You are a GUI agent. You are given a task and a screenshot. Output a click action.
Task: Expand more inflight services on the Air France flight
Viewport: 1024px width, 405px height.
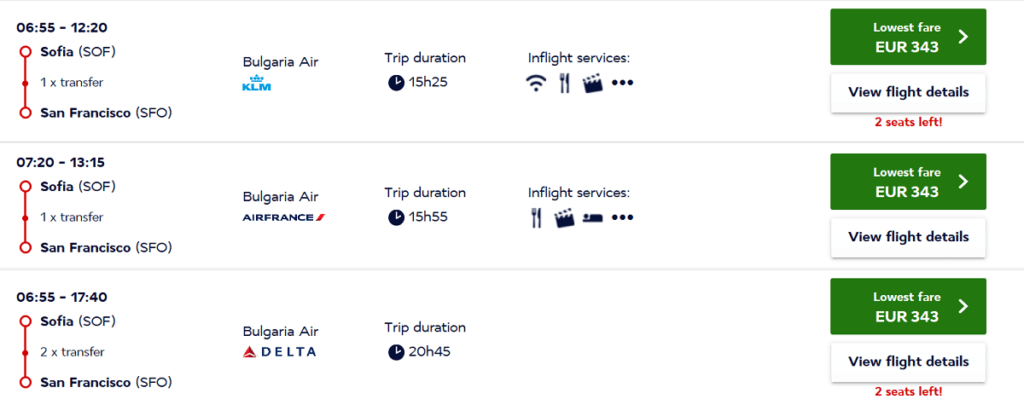click(622, 218)
